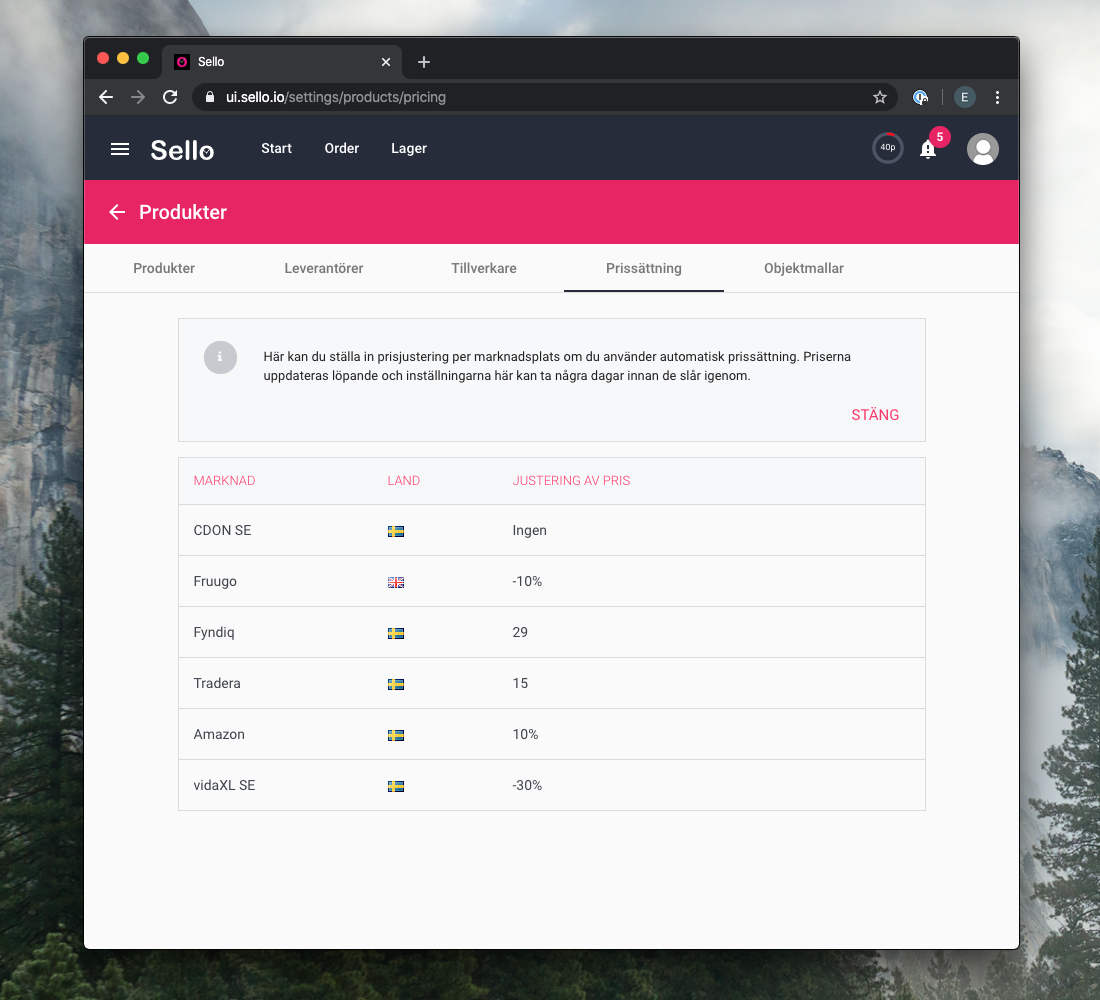Open the user profile avatar menu
Screen dimensions: 1100x1000
982,149
